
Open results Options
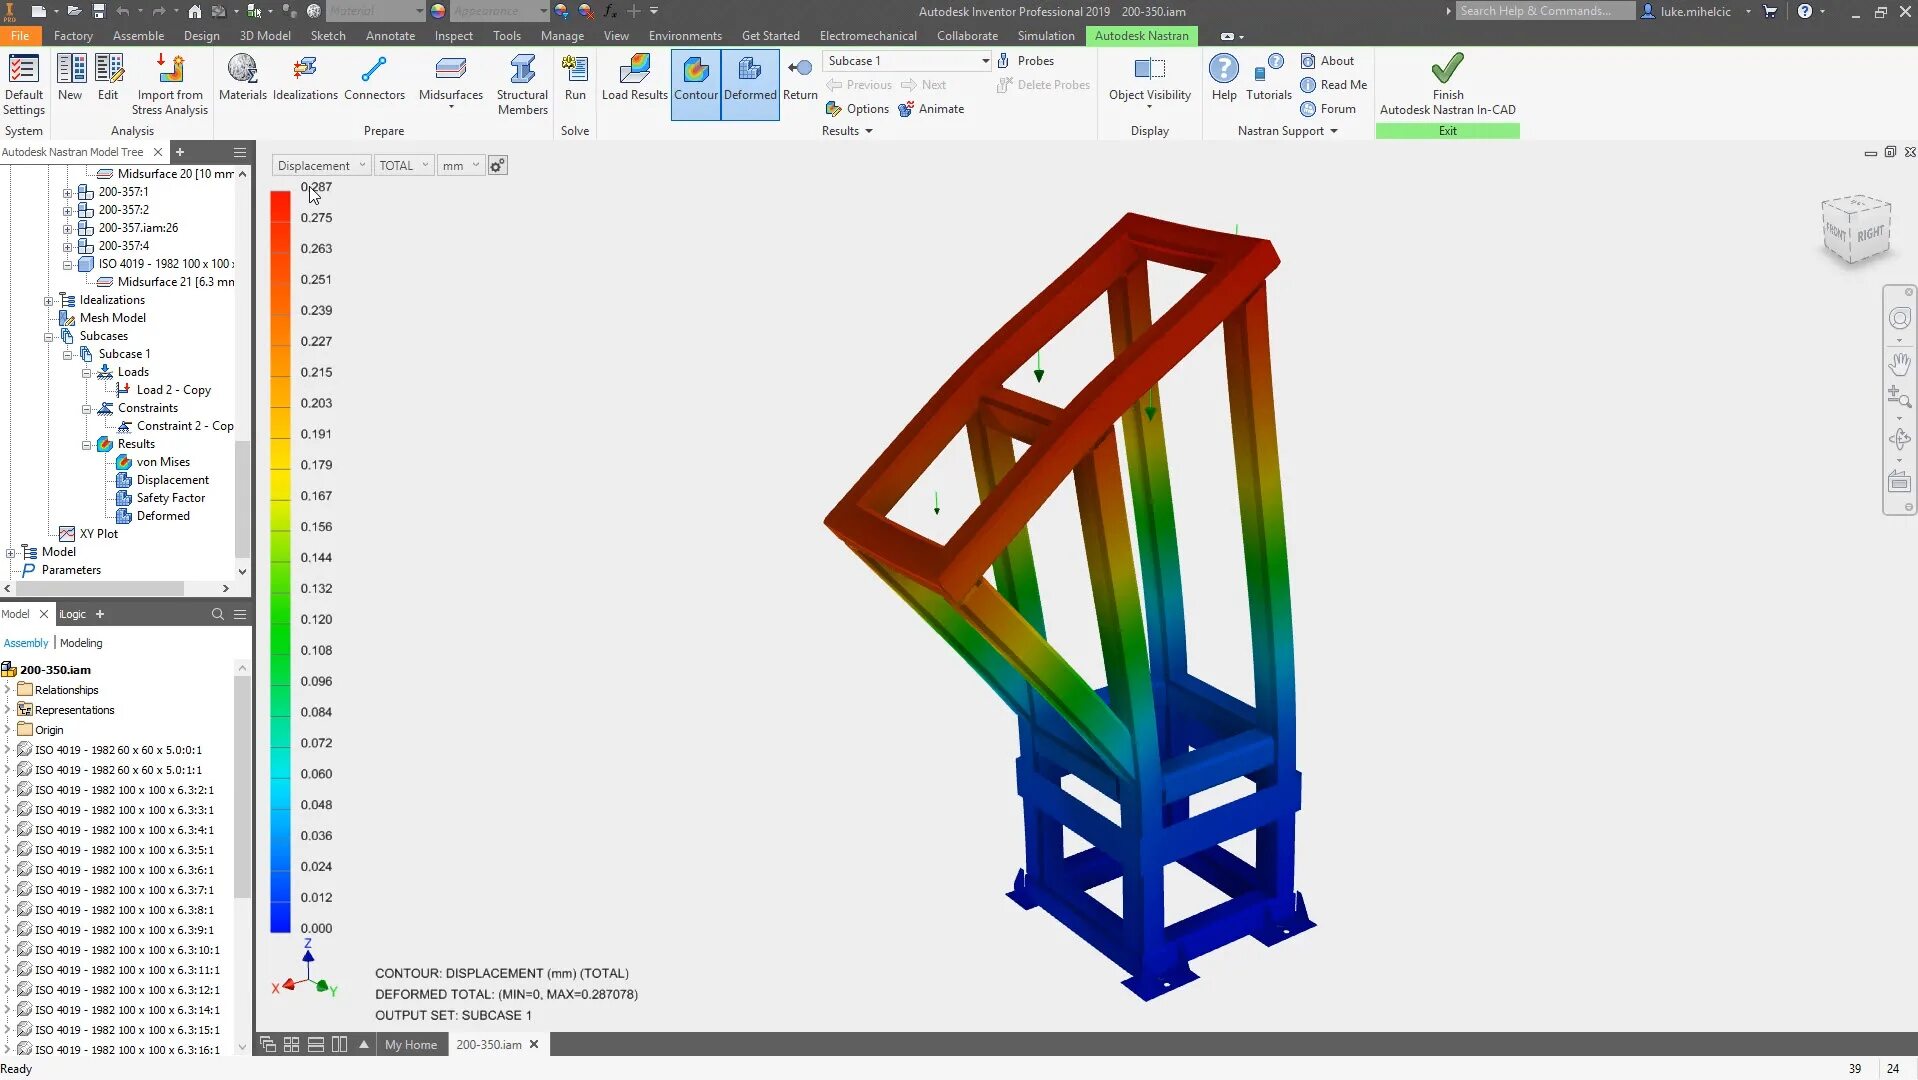(x=857, y=109)
